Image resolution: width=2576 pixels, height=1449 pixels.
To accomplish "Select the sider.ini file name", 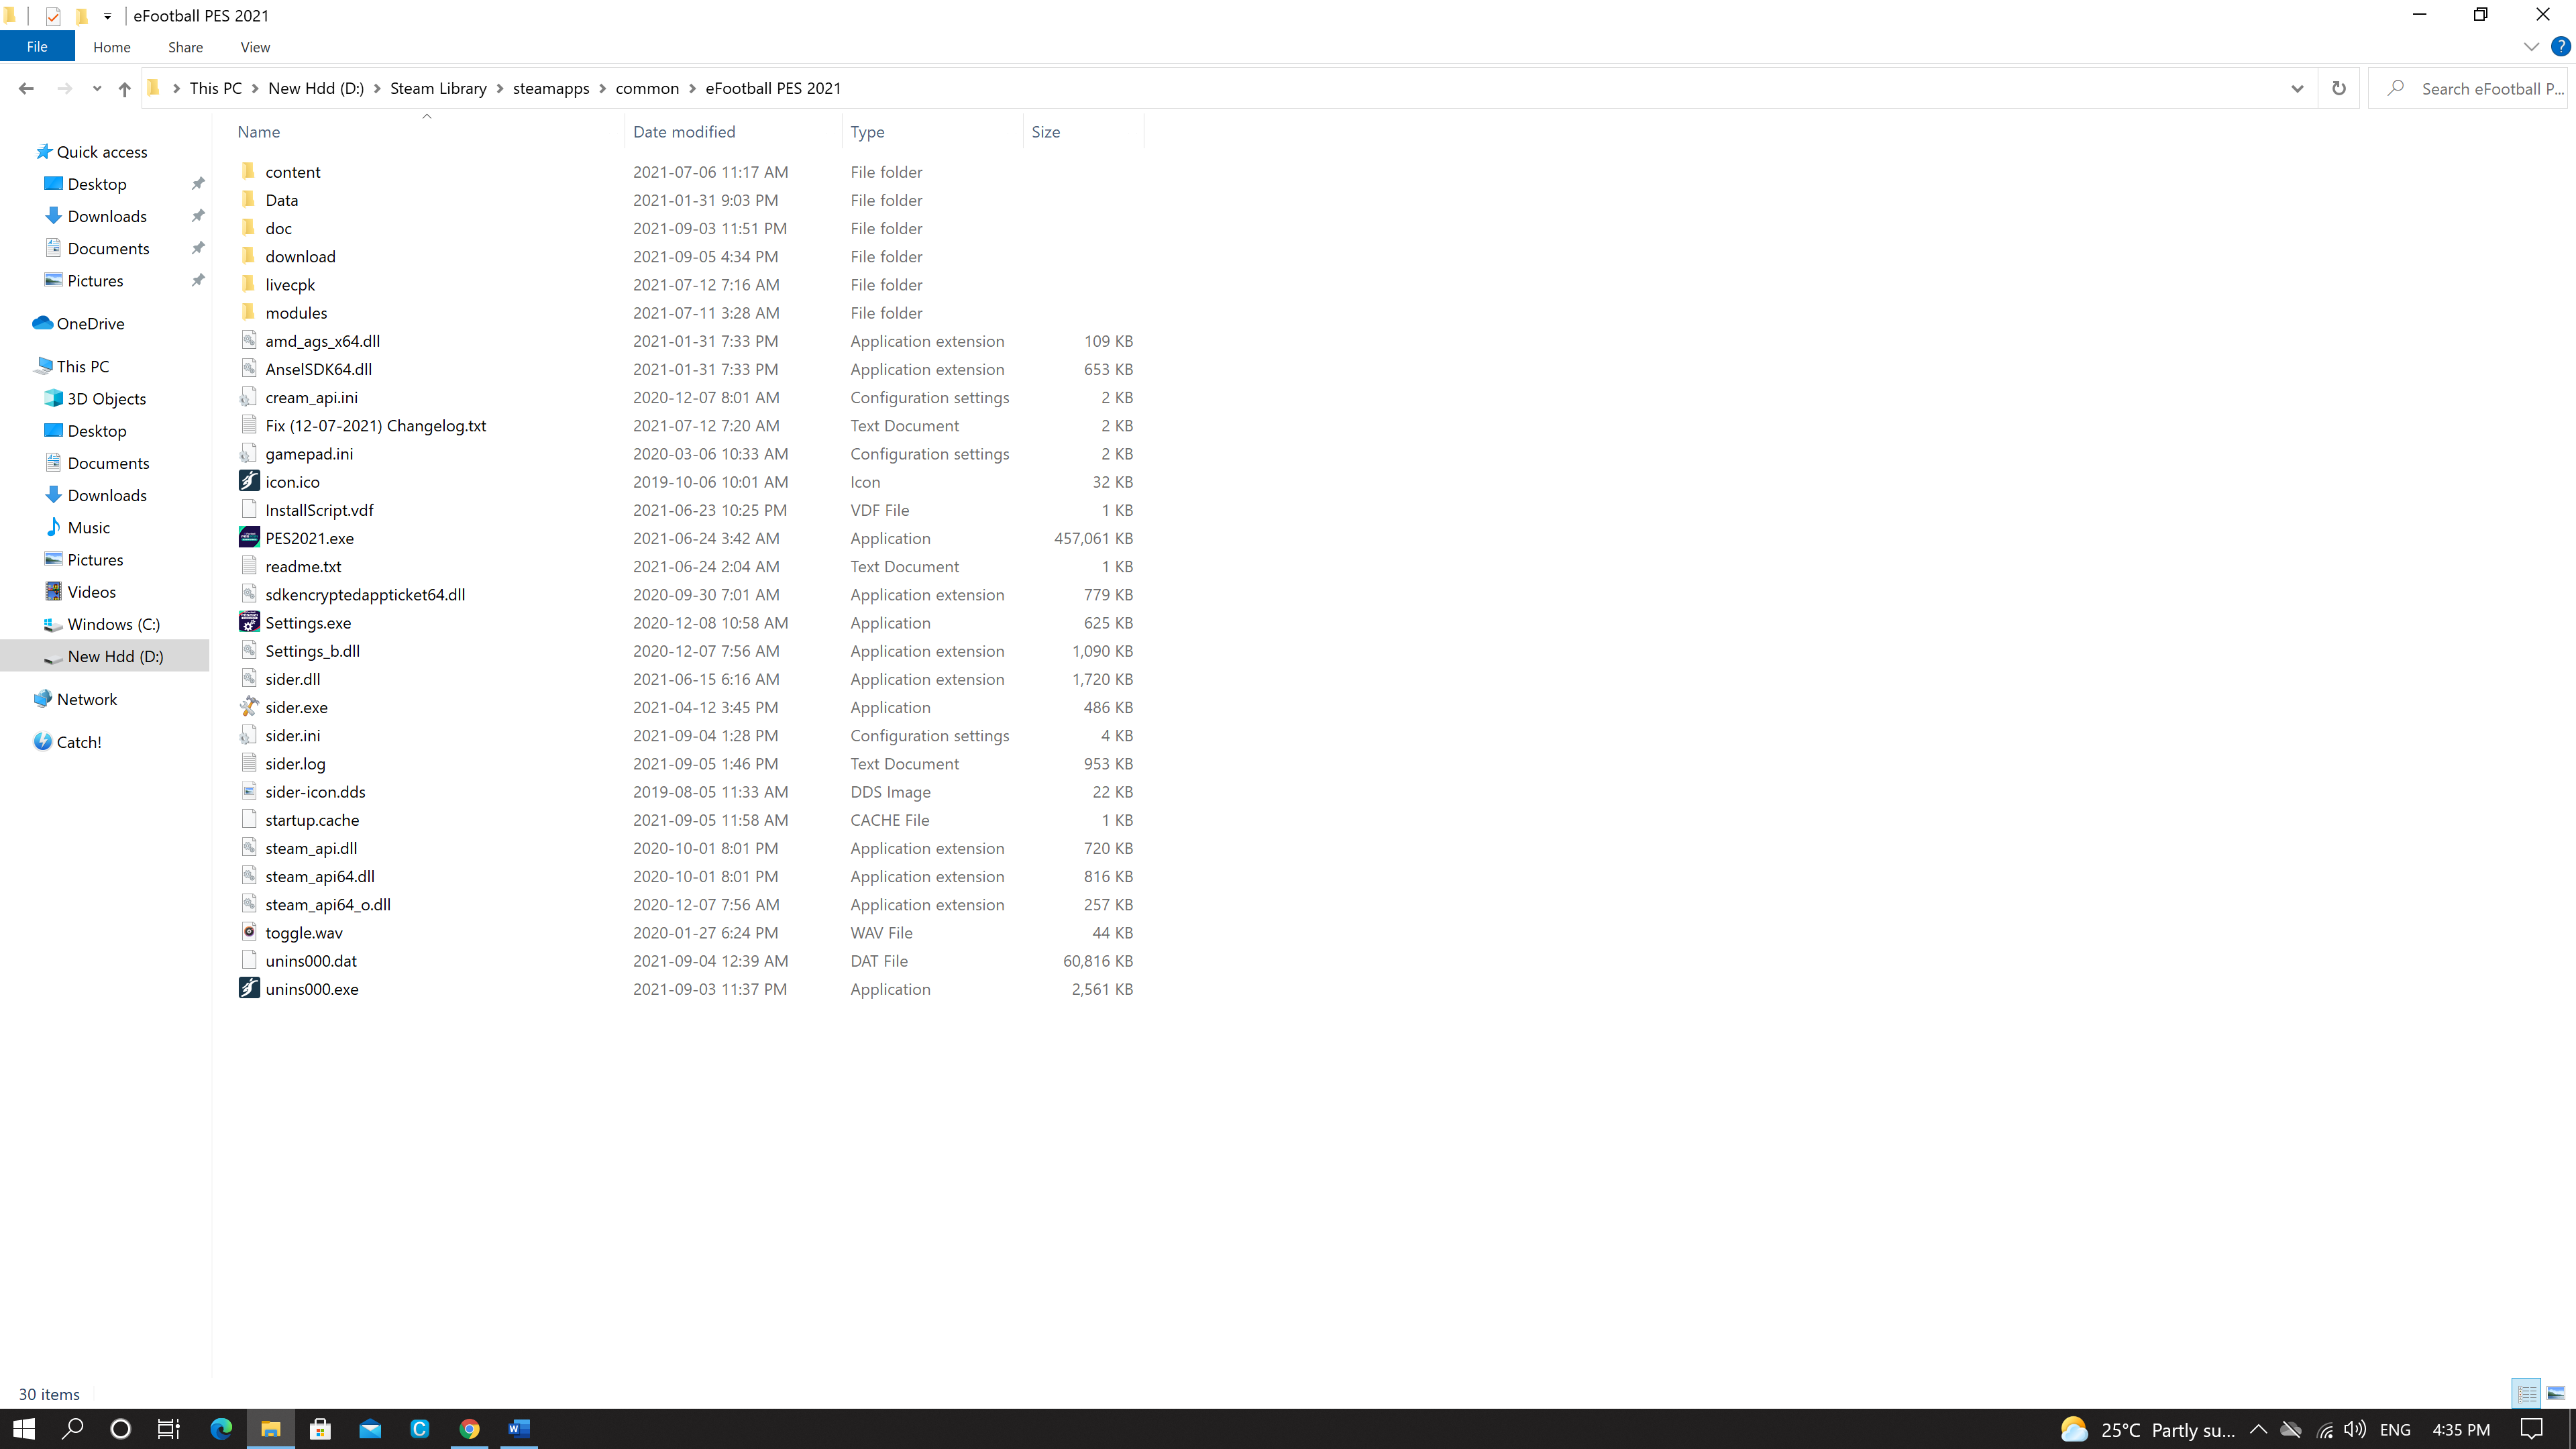I will coord(293,735).
